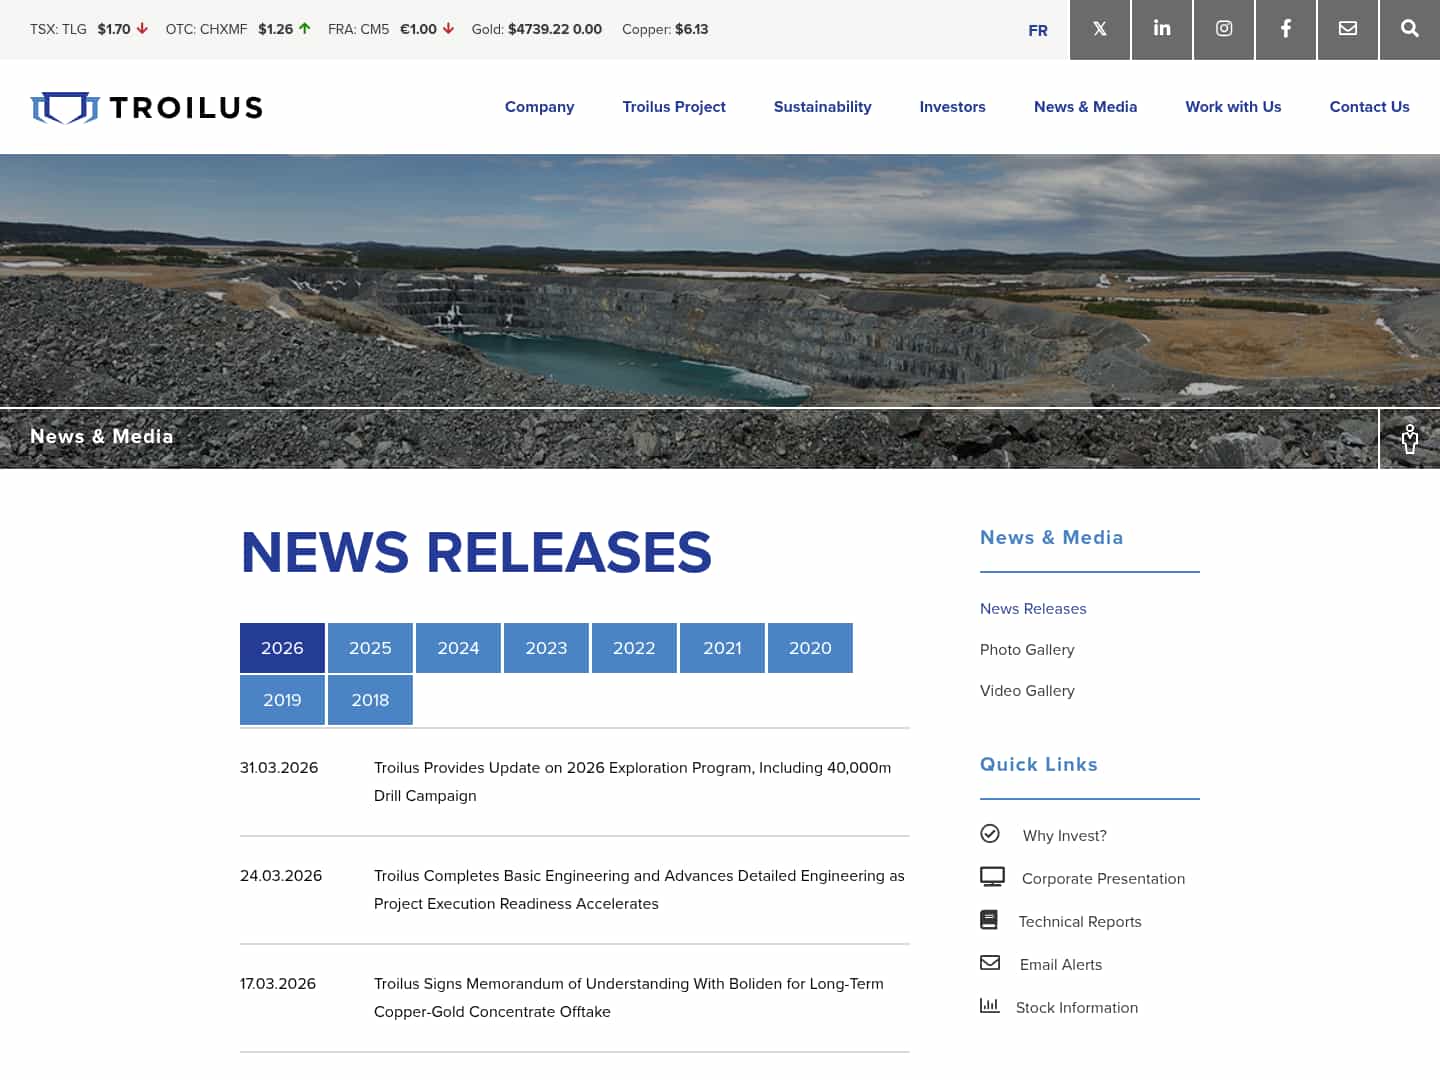Image resolution: width=1440 pixels, height=1080 pixels.
Task: Click the email envelope icon in header
Action: pyautogui.click(x=1347, y=29)
